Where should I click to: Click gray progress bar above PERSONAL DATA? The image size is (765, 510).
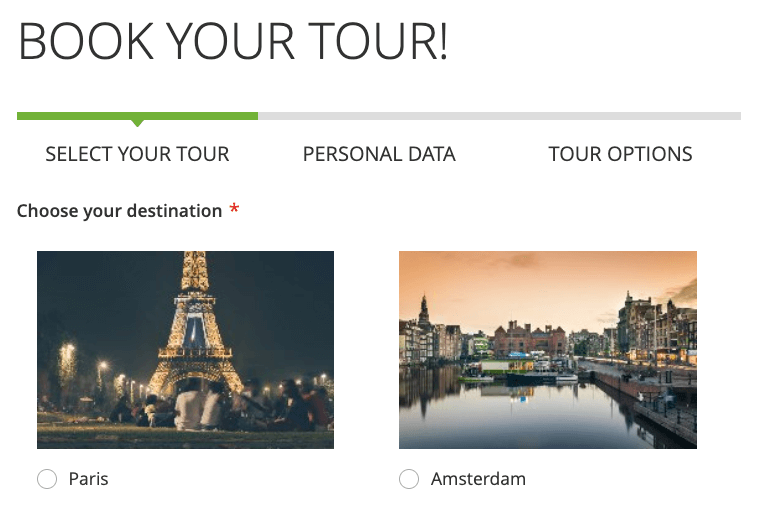point(379,116)
